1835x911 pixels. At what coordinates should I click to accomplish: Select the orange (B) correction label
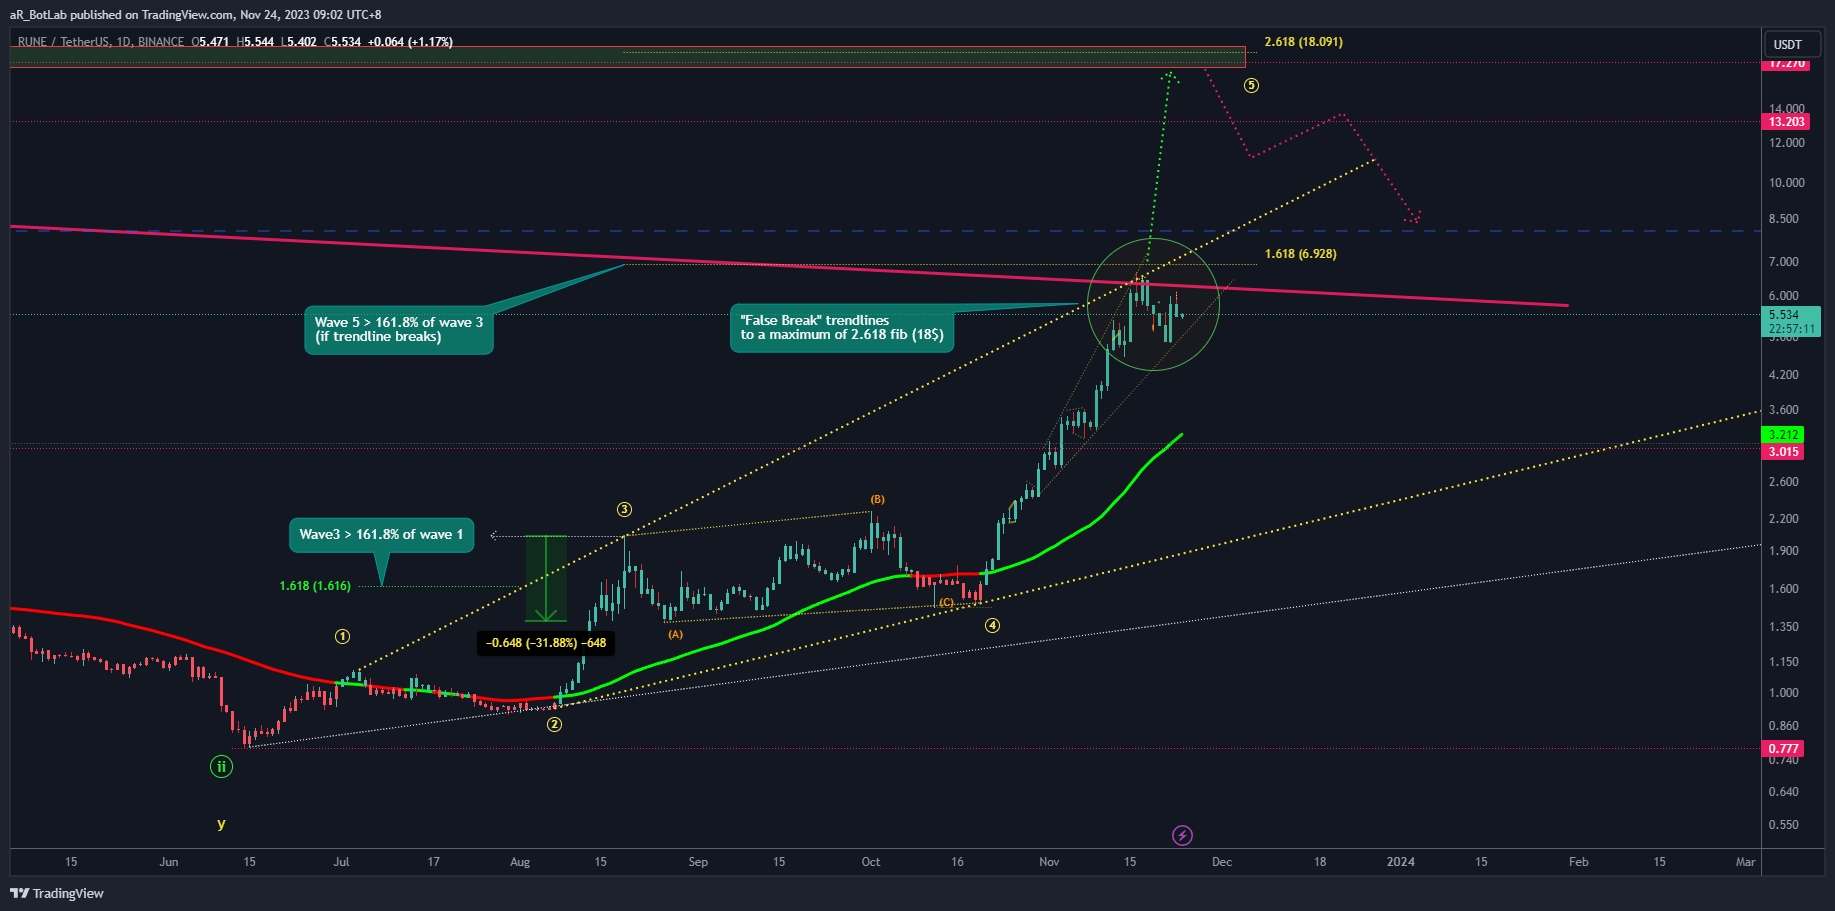877,499
